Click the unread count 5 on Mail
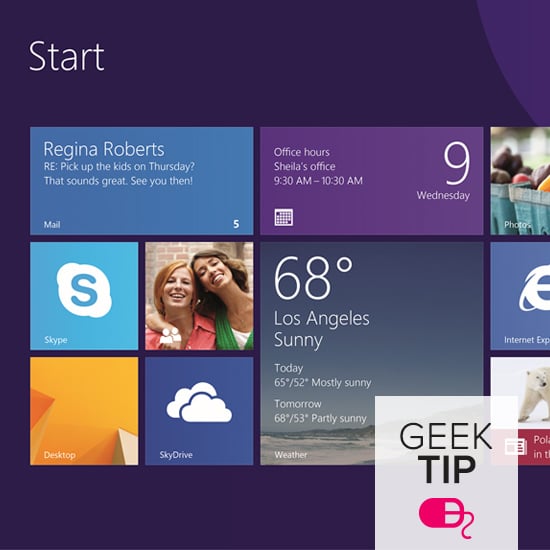 (x=236, y=224)
